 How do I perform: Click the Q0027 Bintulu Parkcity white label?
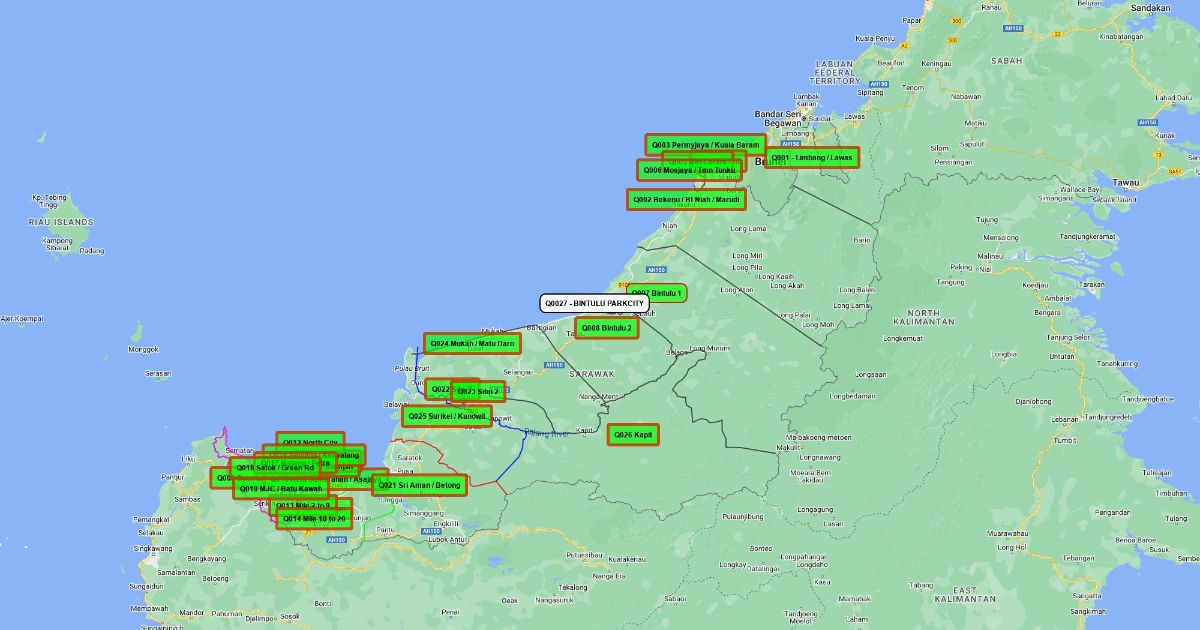(x=594, y=303)
